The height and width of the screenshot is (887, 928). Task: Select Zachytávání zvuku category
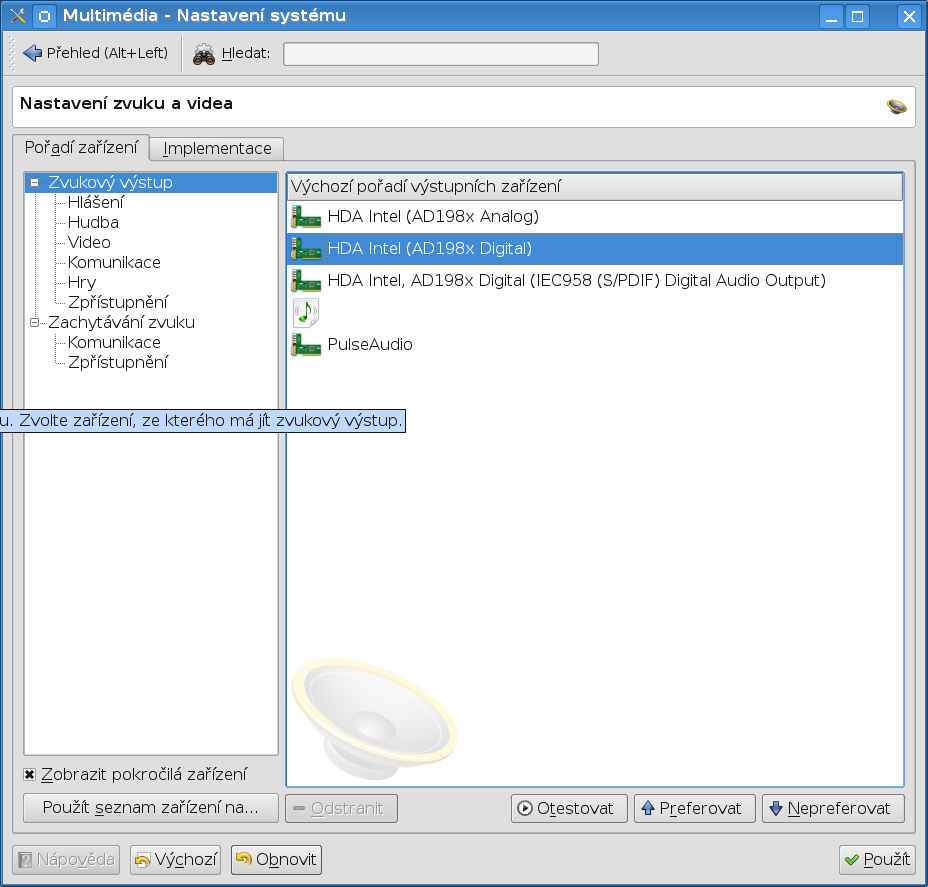point(121,322)
